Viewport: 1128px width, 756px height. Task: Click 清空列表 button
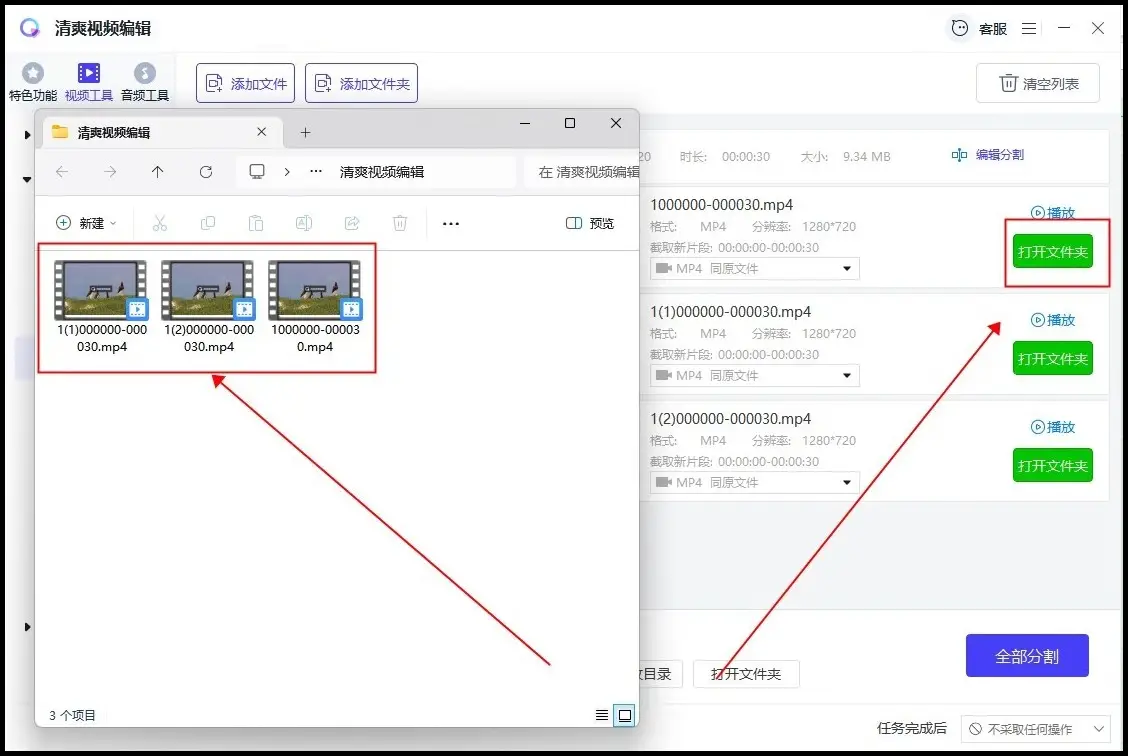pyautogui.click(x=1037, y=83)
